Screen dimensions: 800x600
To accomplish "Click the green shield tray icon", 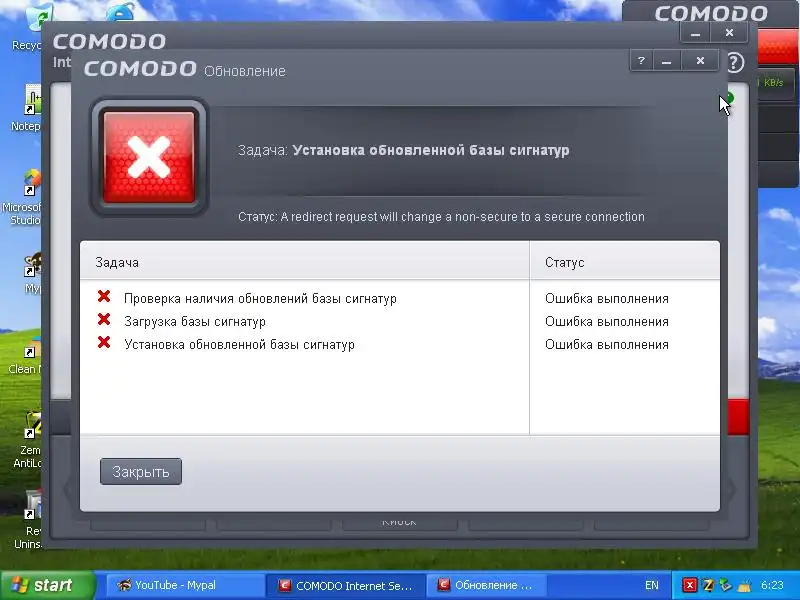I will coord(726,585).
